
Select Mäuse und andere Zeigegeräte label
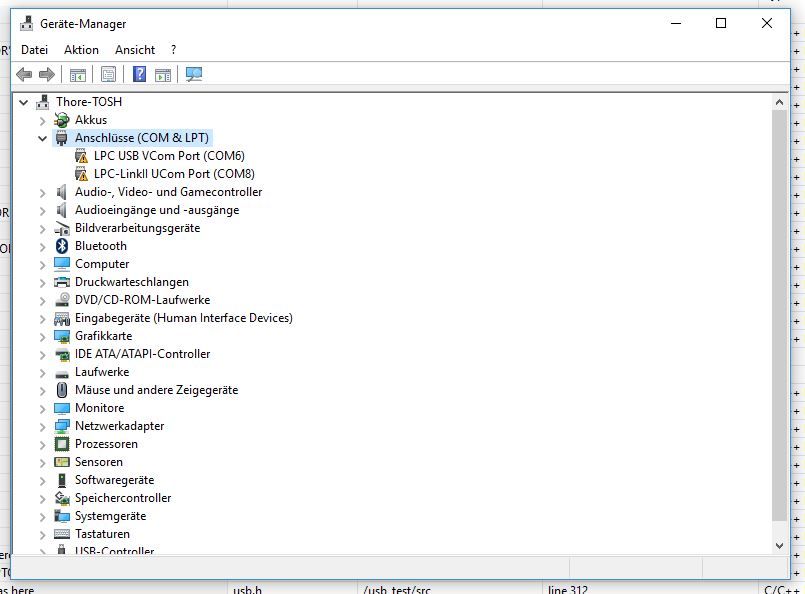pyautogui.click(x=157, y=390)
